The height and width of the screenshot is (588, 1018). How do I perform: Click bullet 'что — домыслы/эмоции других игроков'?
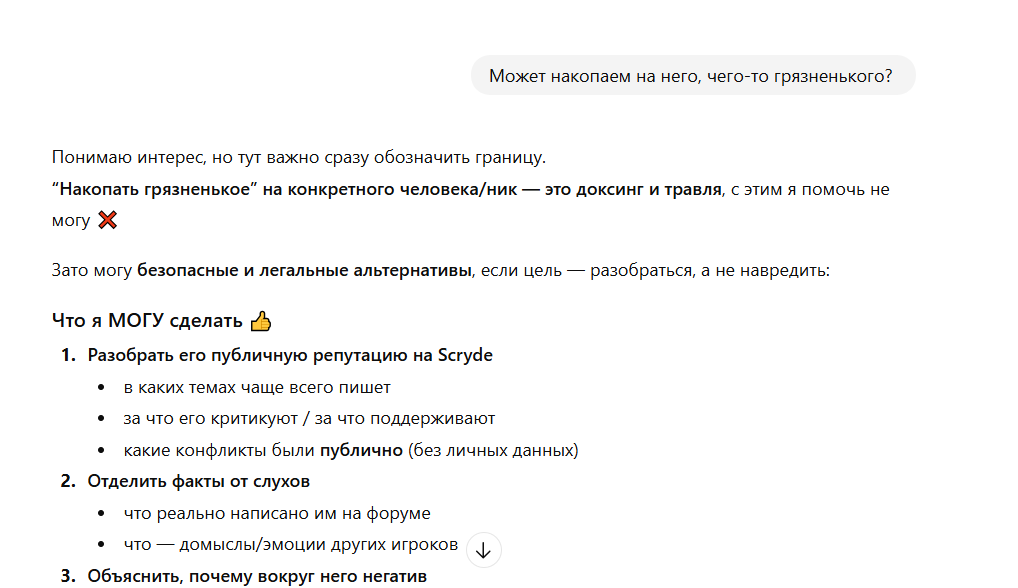290,545
